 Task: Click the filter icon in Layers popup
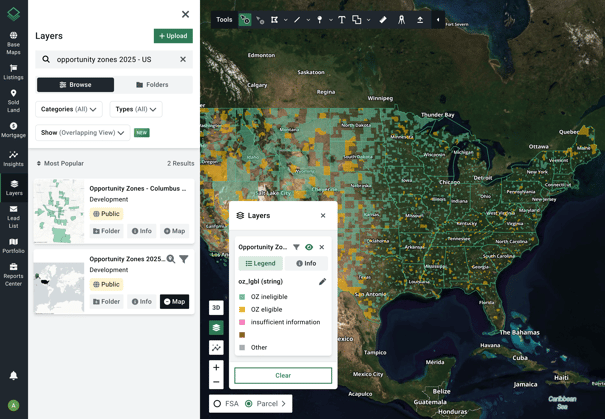296,247
